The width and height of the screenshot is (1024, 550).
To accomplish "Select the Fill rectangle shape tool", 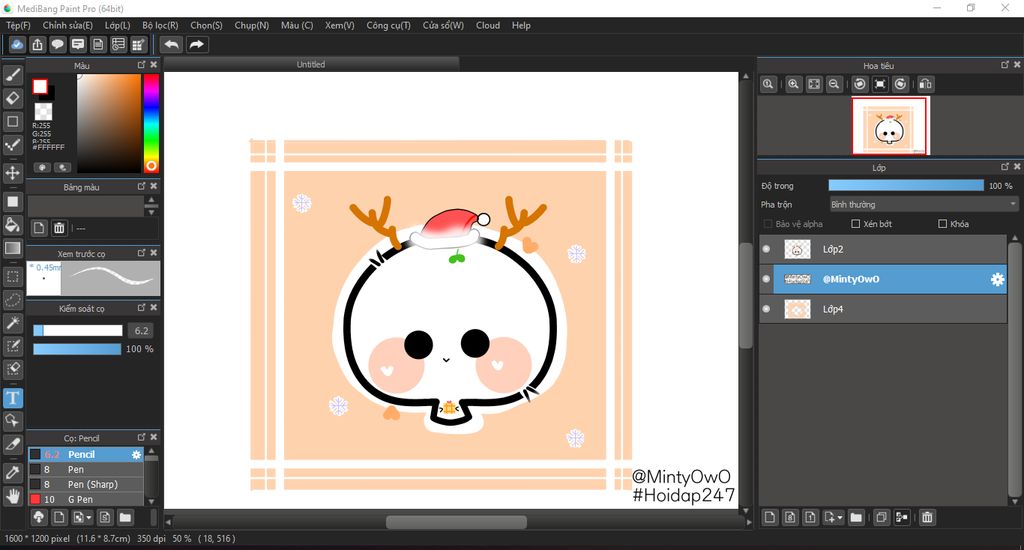I will tap(12, 202).
